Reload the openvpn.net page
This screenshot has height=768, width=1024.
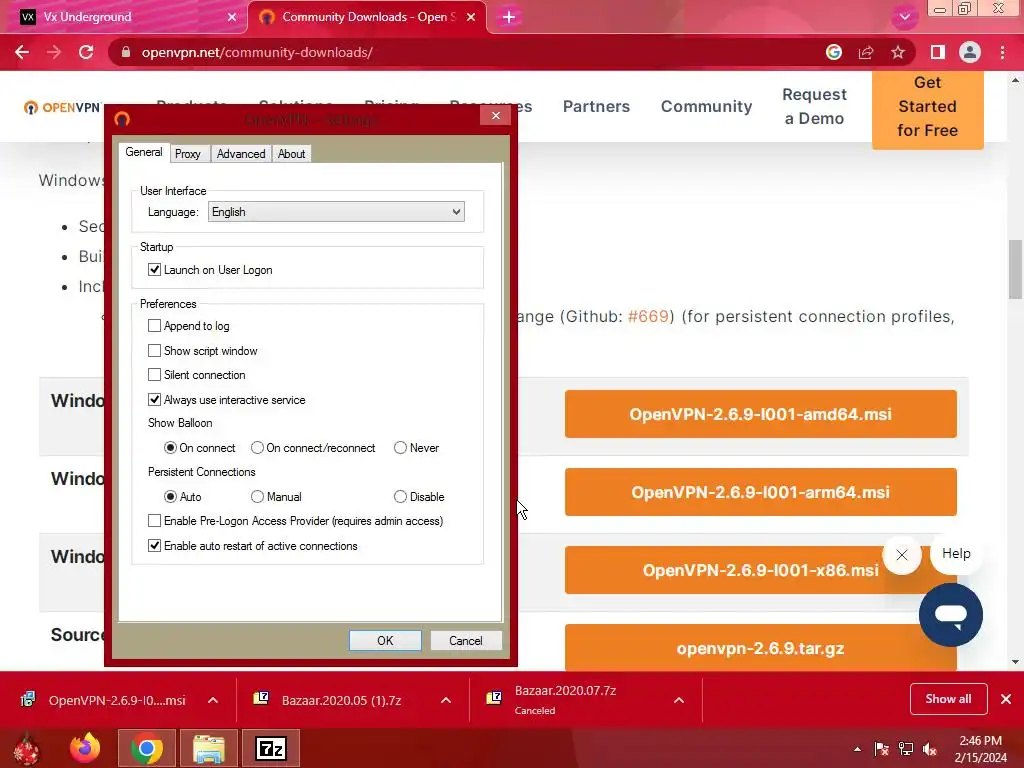coord(86,52)
